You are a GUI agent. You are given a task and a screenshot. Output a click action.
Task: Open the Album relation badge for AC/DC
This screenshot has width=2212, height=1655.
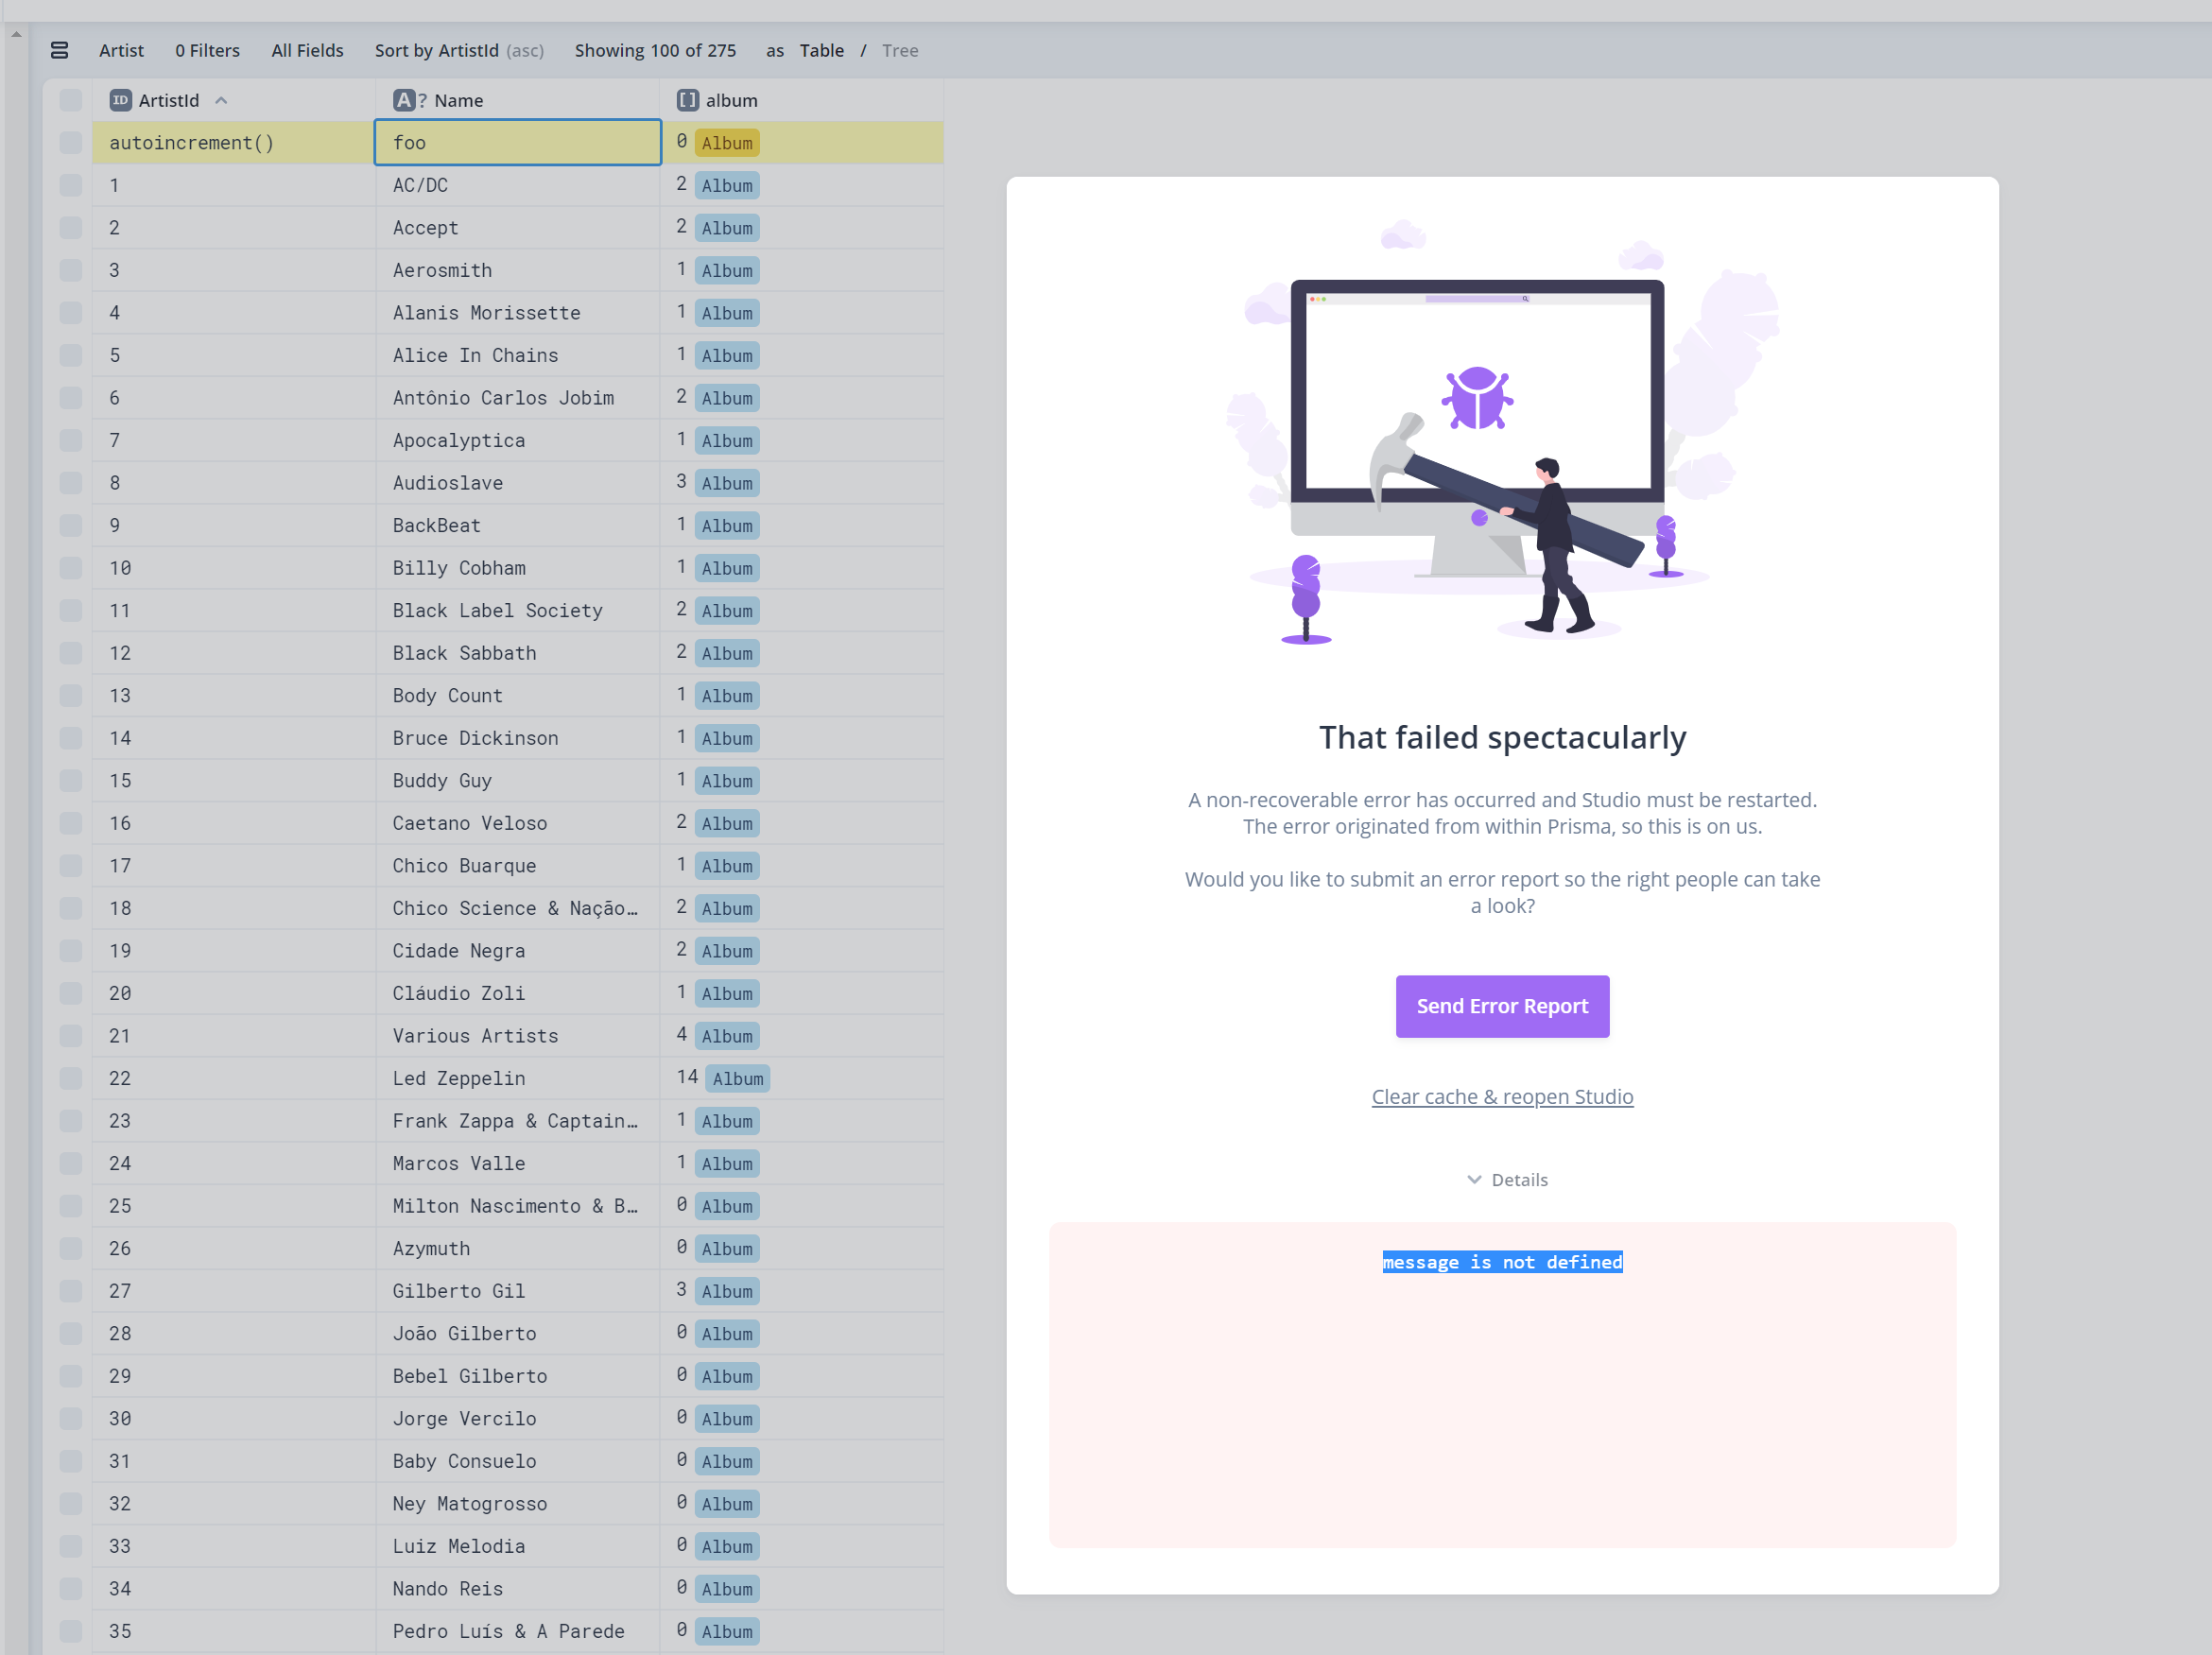coord(727,185)
